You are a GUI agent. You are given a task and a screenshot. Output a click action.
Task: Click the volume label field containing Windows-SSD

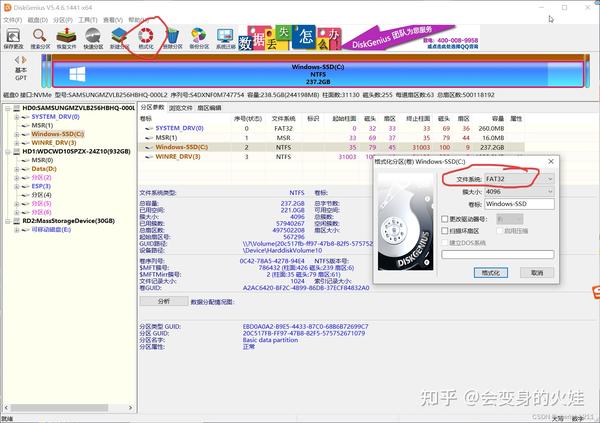point(519,204)
